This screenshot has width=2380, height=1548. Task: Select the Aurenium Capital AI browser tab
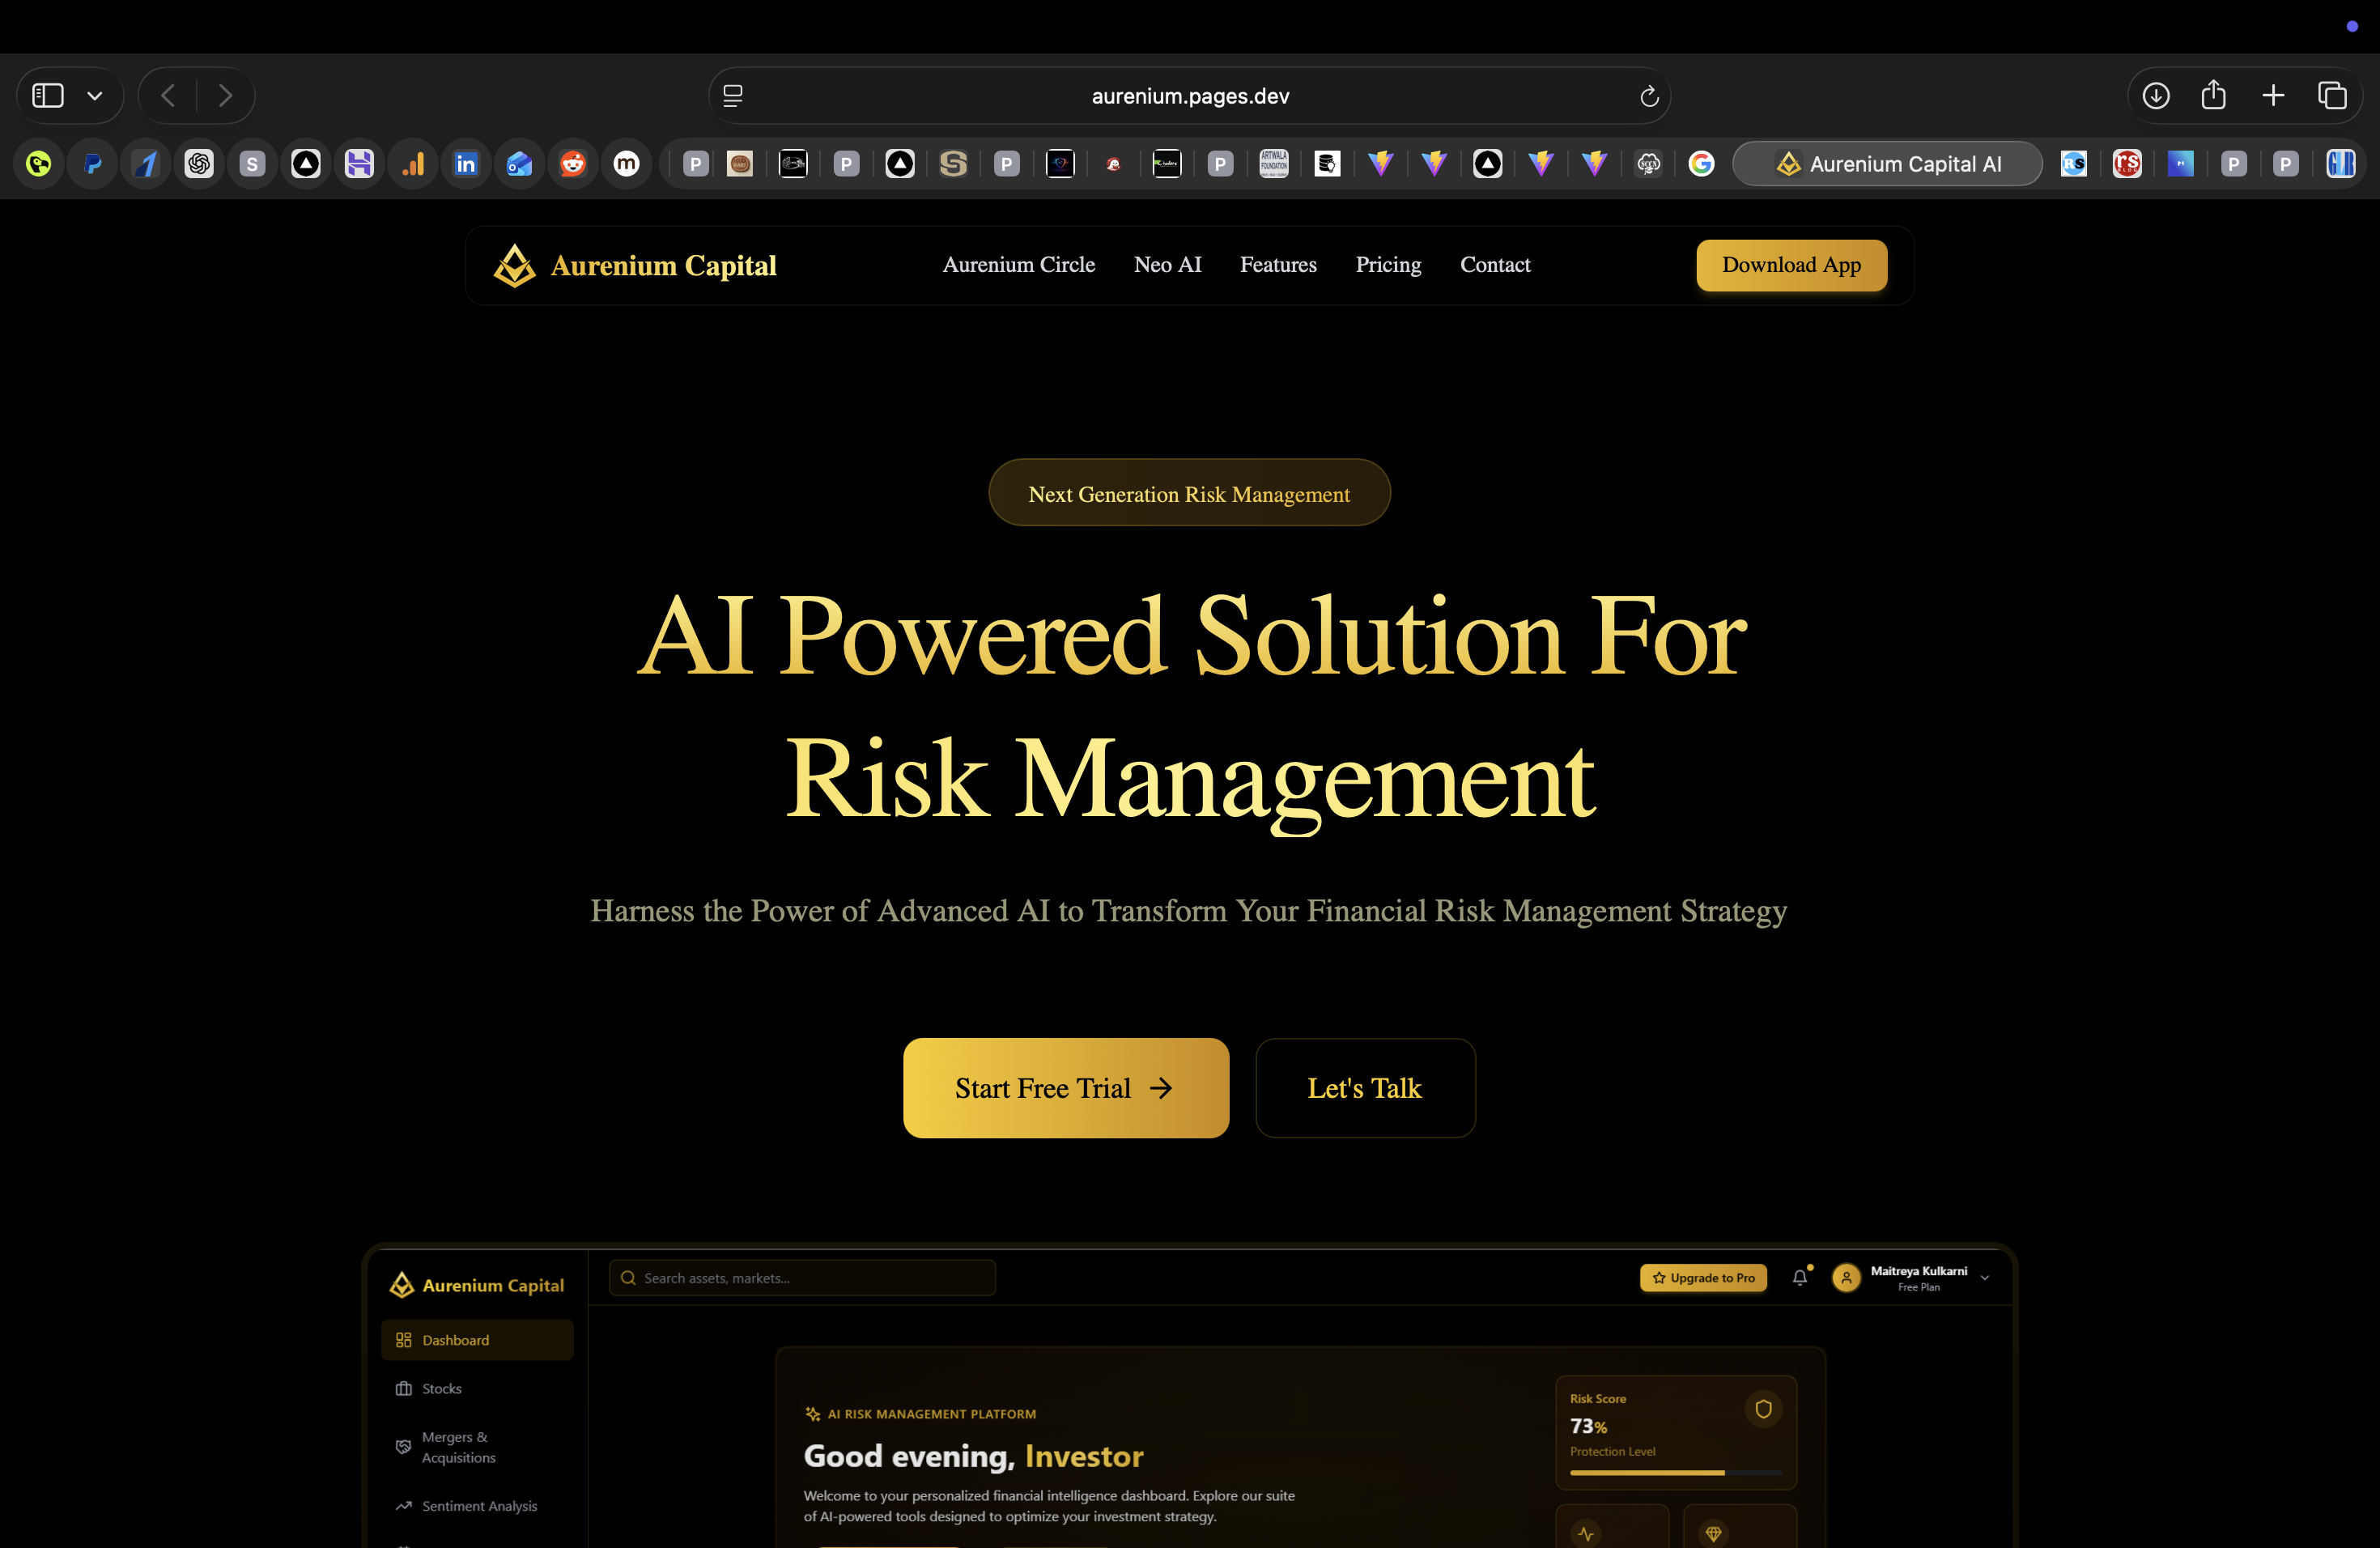coord(1887,163)
